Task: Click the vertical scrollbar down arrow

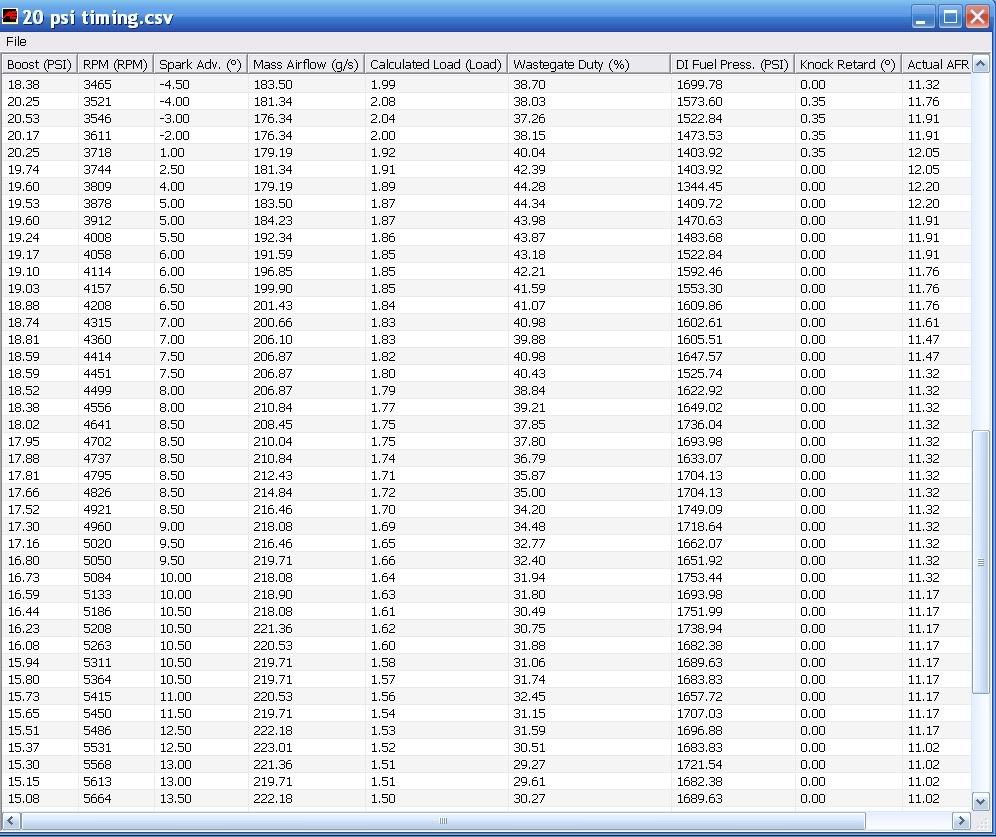Action: 981,800
